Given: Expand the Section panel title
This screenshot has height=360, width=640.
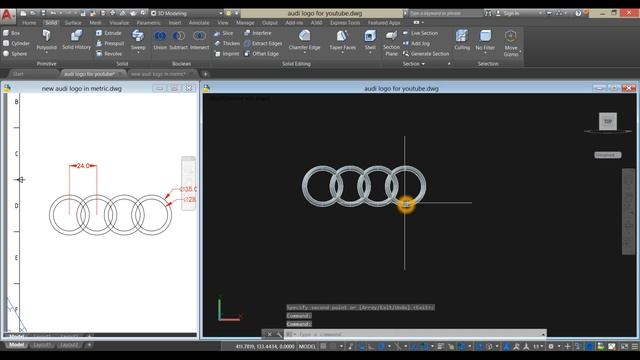Looking at the screenshot, I should pos(414,64).
